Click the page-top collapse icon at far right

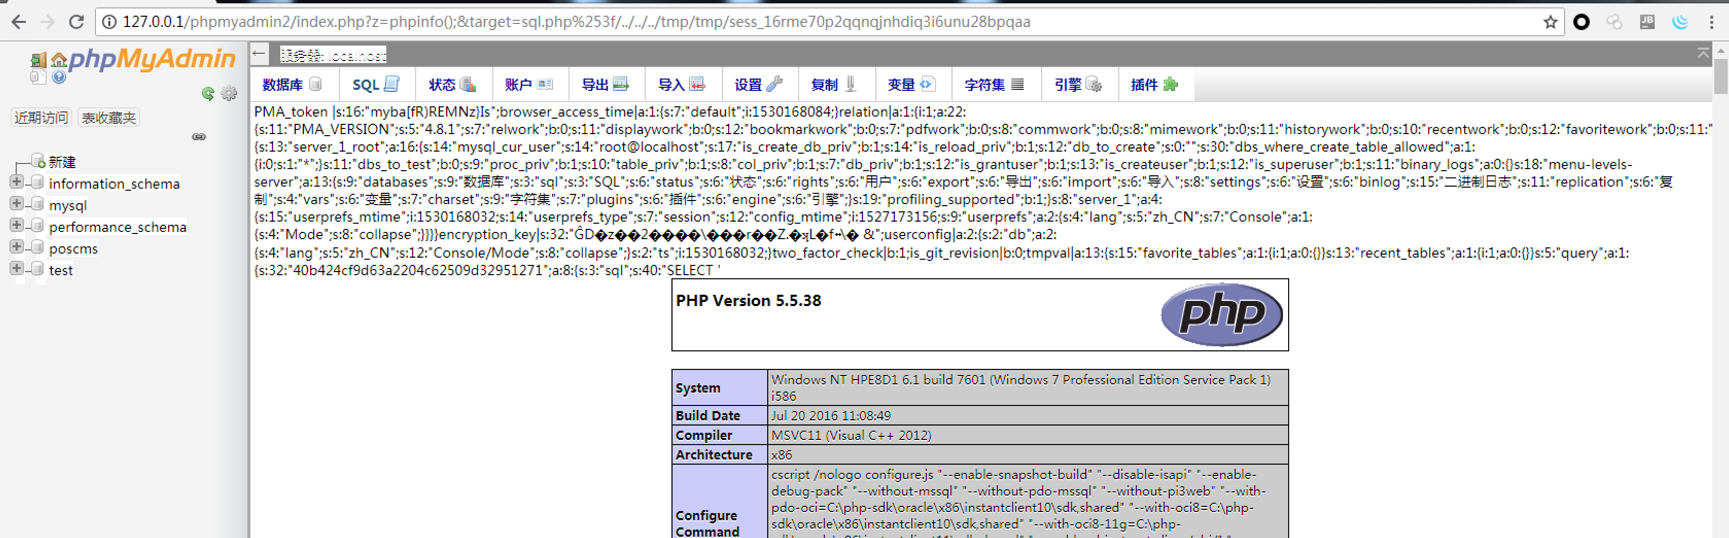[1703, 53]
